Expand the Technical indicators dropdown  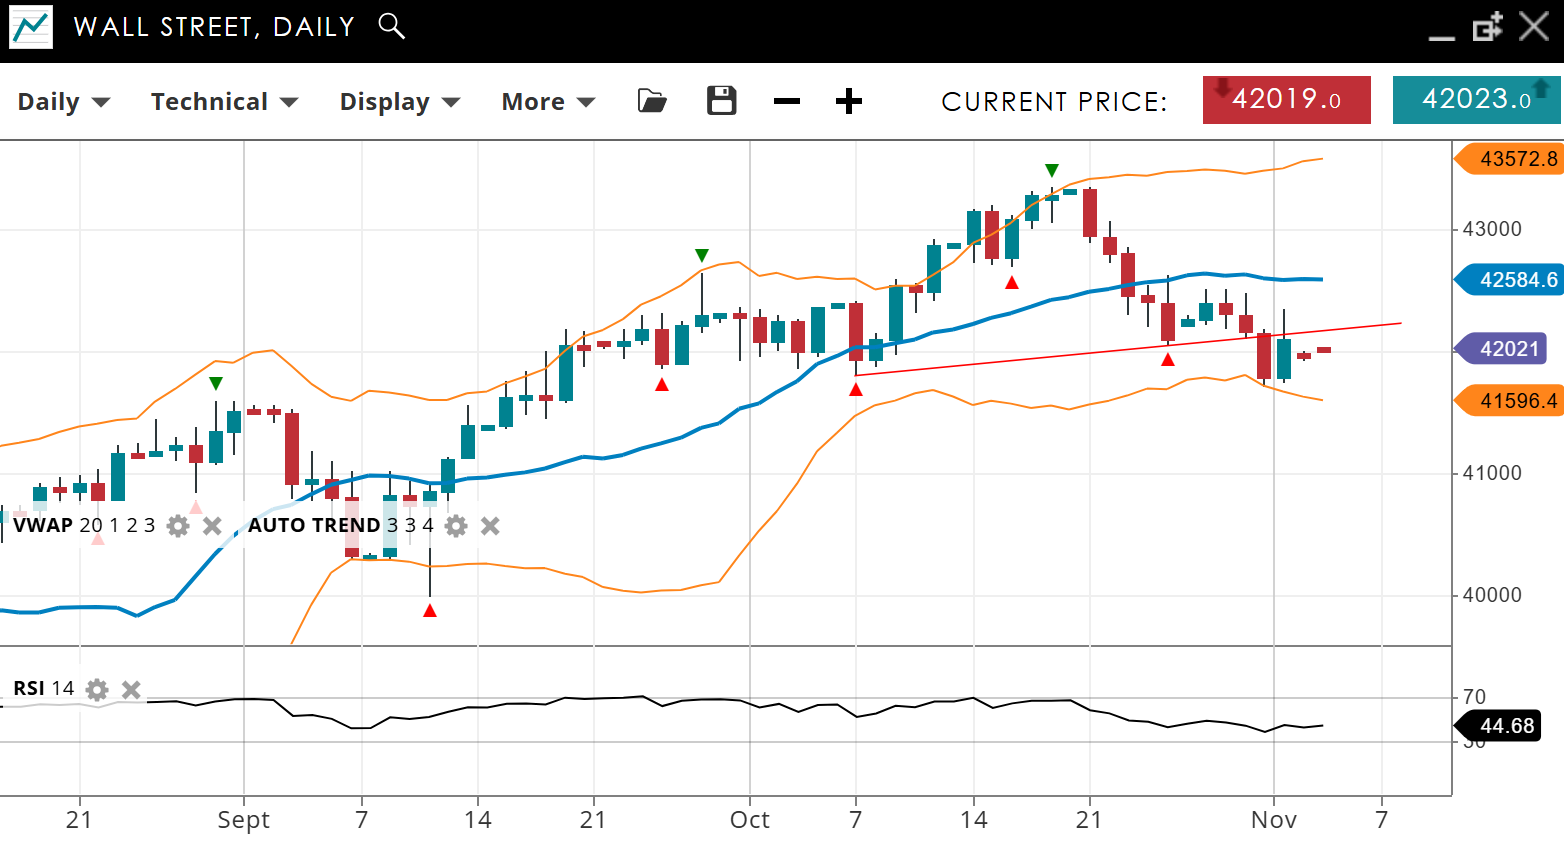224,102
